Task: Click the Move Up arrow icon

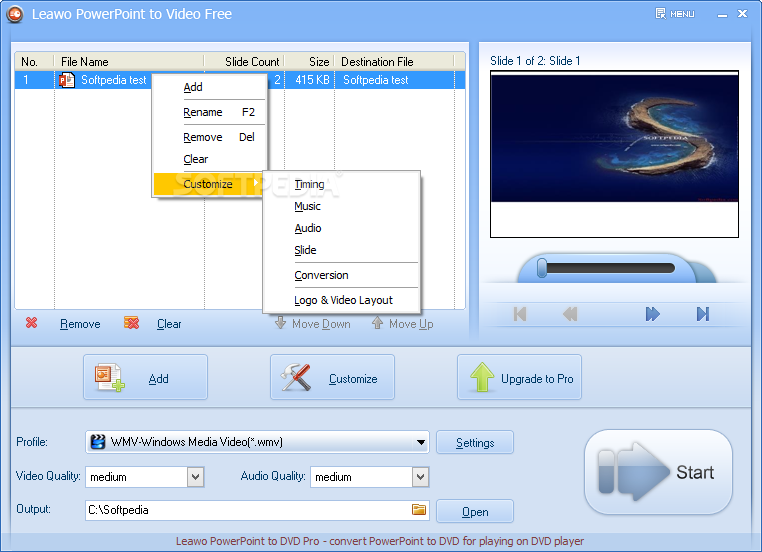Action: coord(377,323)
